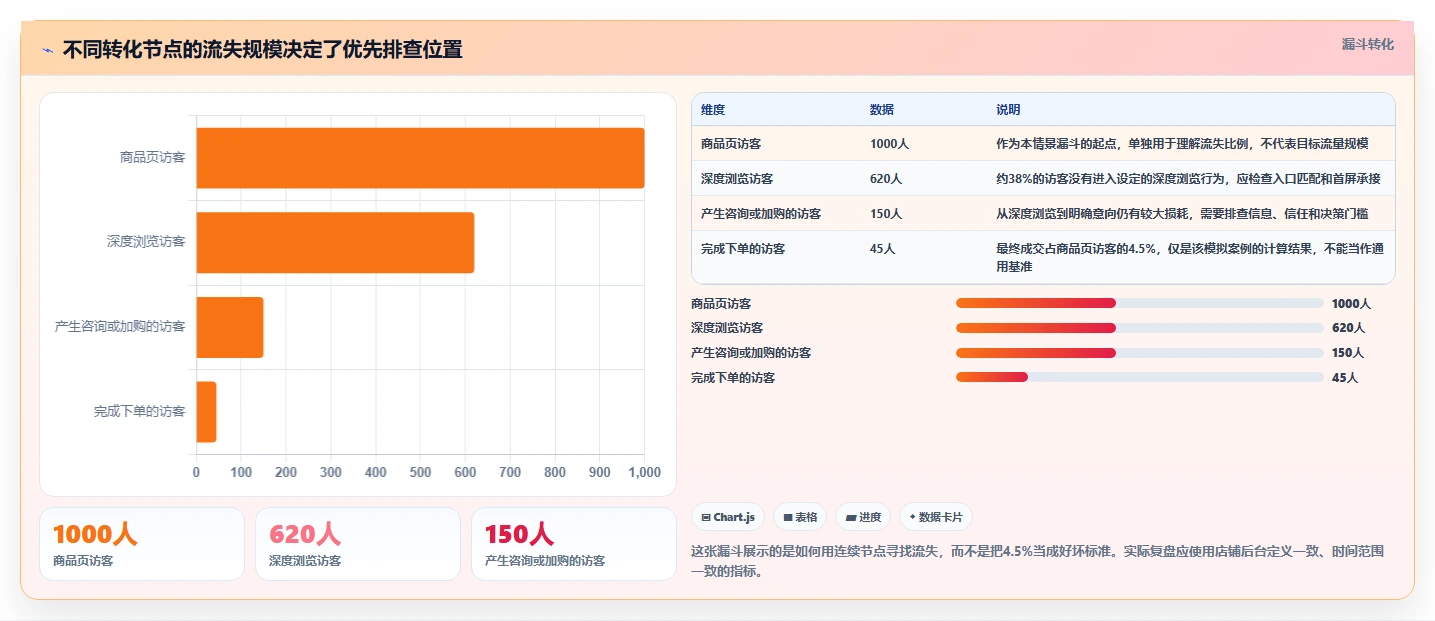
Task: Open the 150人 产生咨询或加购 data card
Action: [x=574, y=544]
